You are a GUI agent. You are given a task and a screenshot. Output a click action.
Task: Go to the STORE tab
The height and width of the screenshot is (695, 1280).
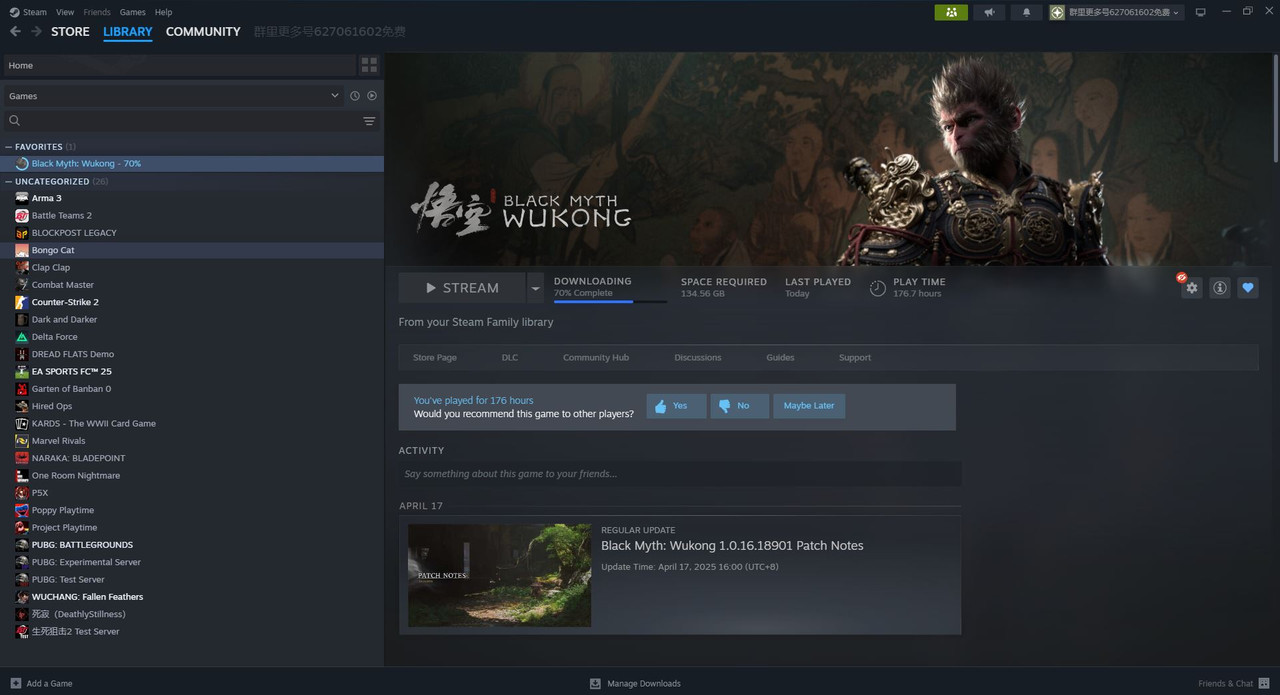click(x=70, y=31)
